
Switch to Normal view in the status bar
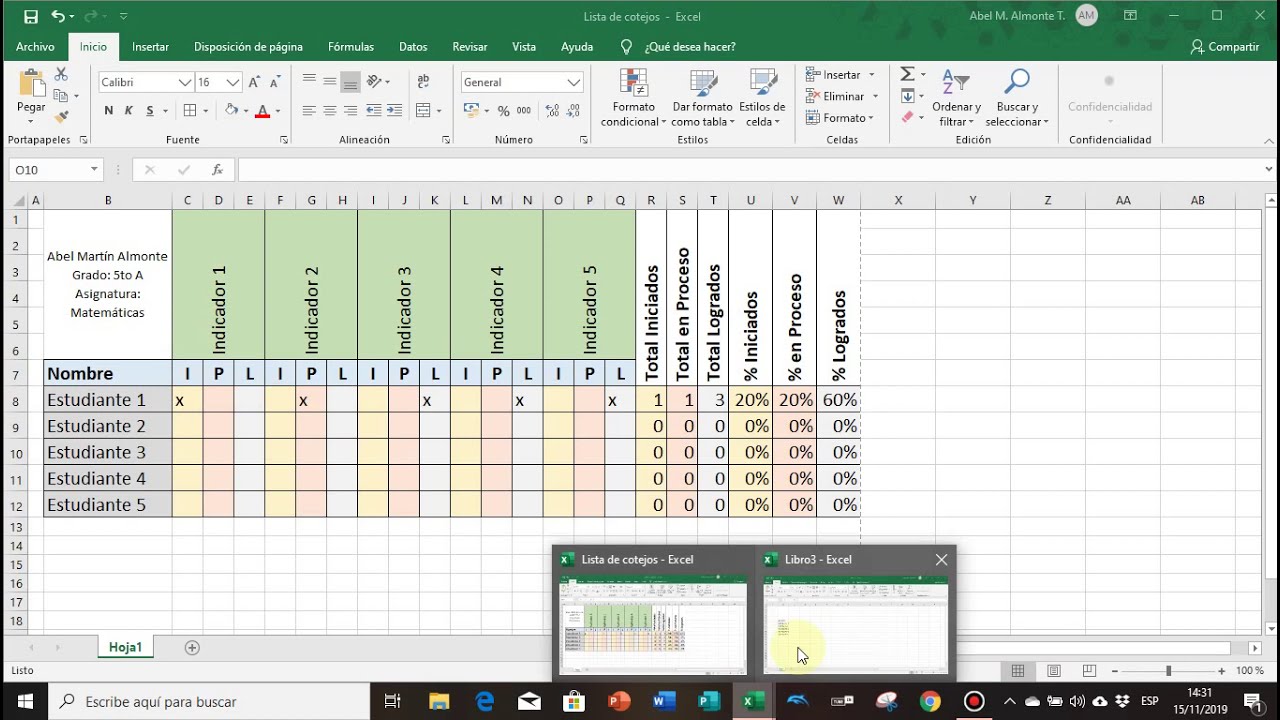(x=1018, y=671)
